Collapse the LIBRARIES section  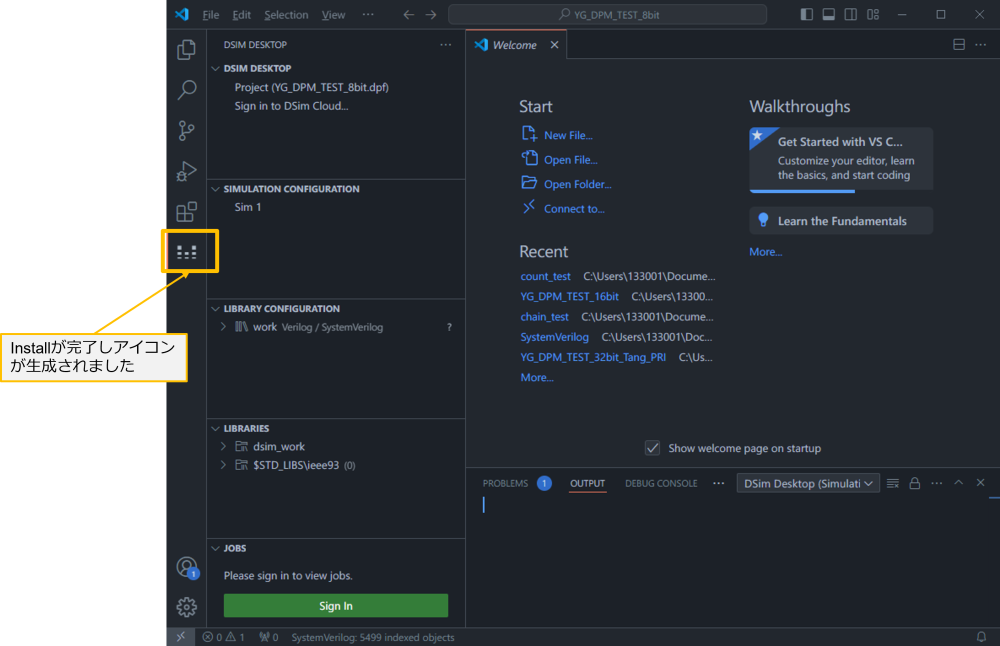click(216, 429)
